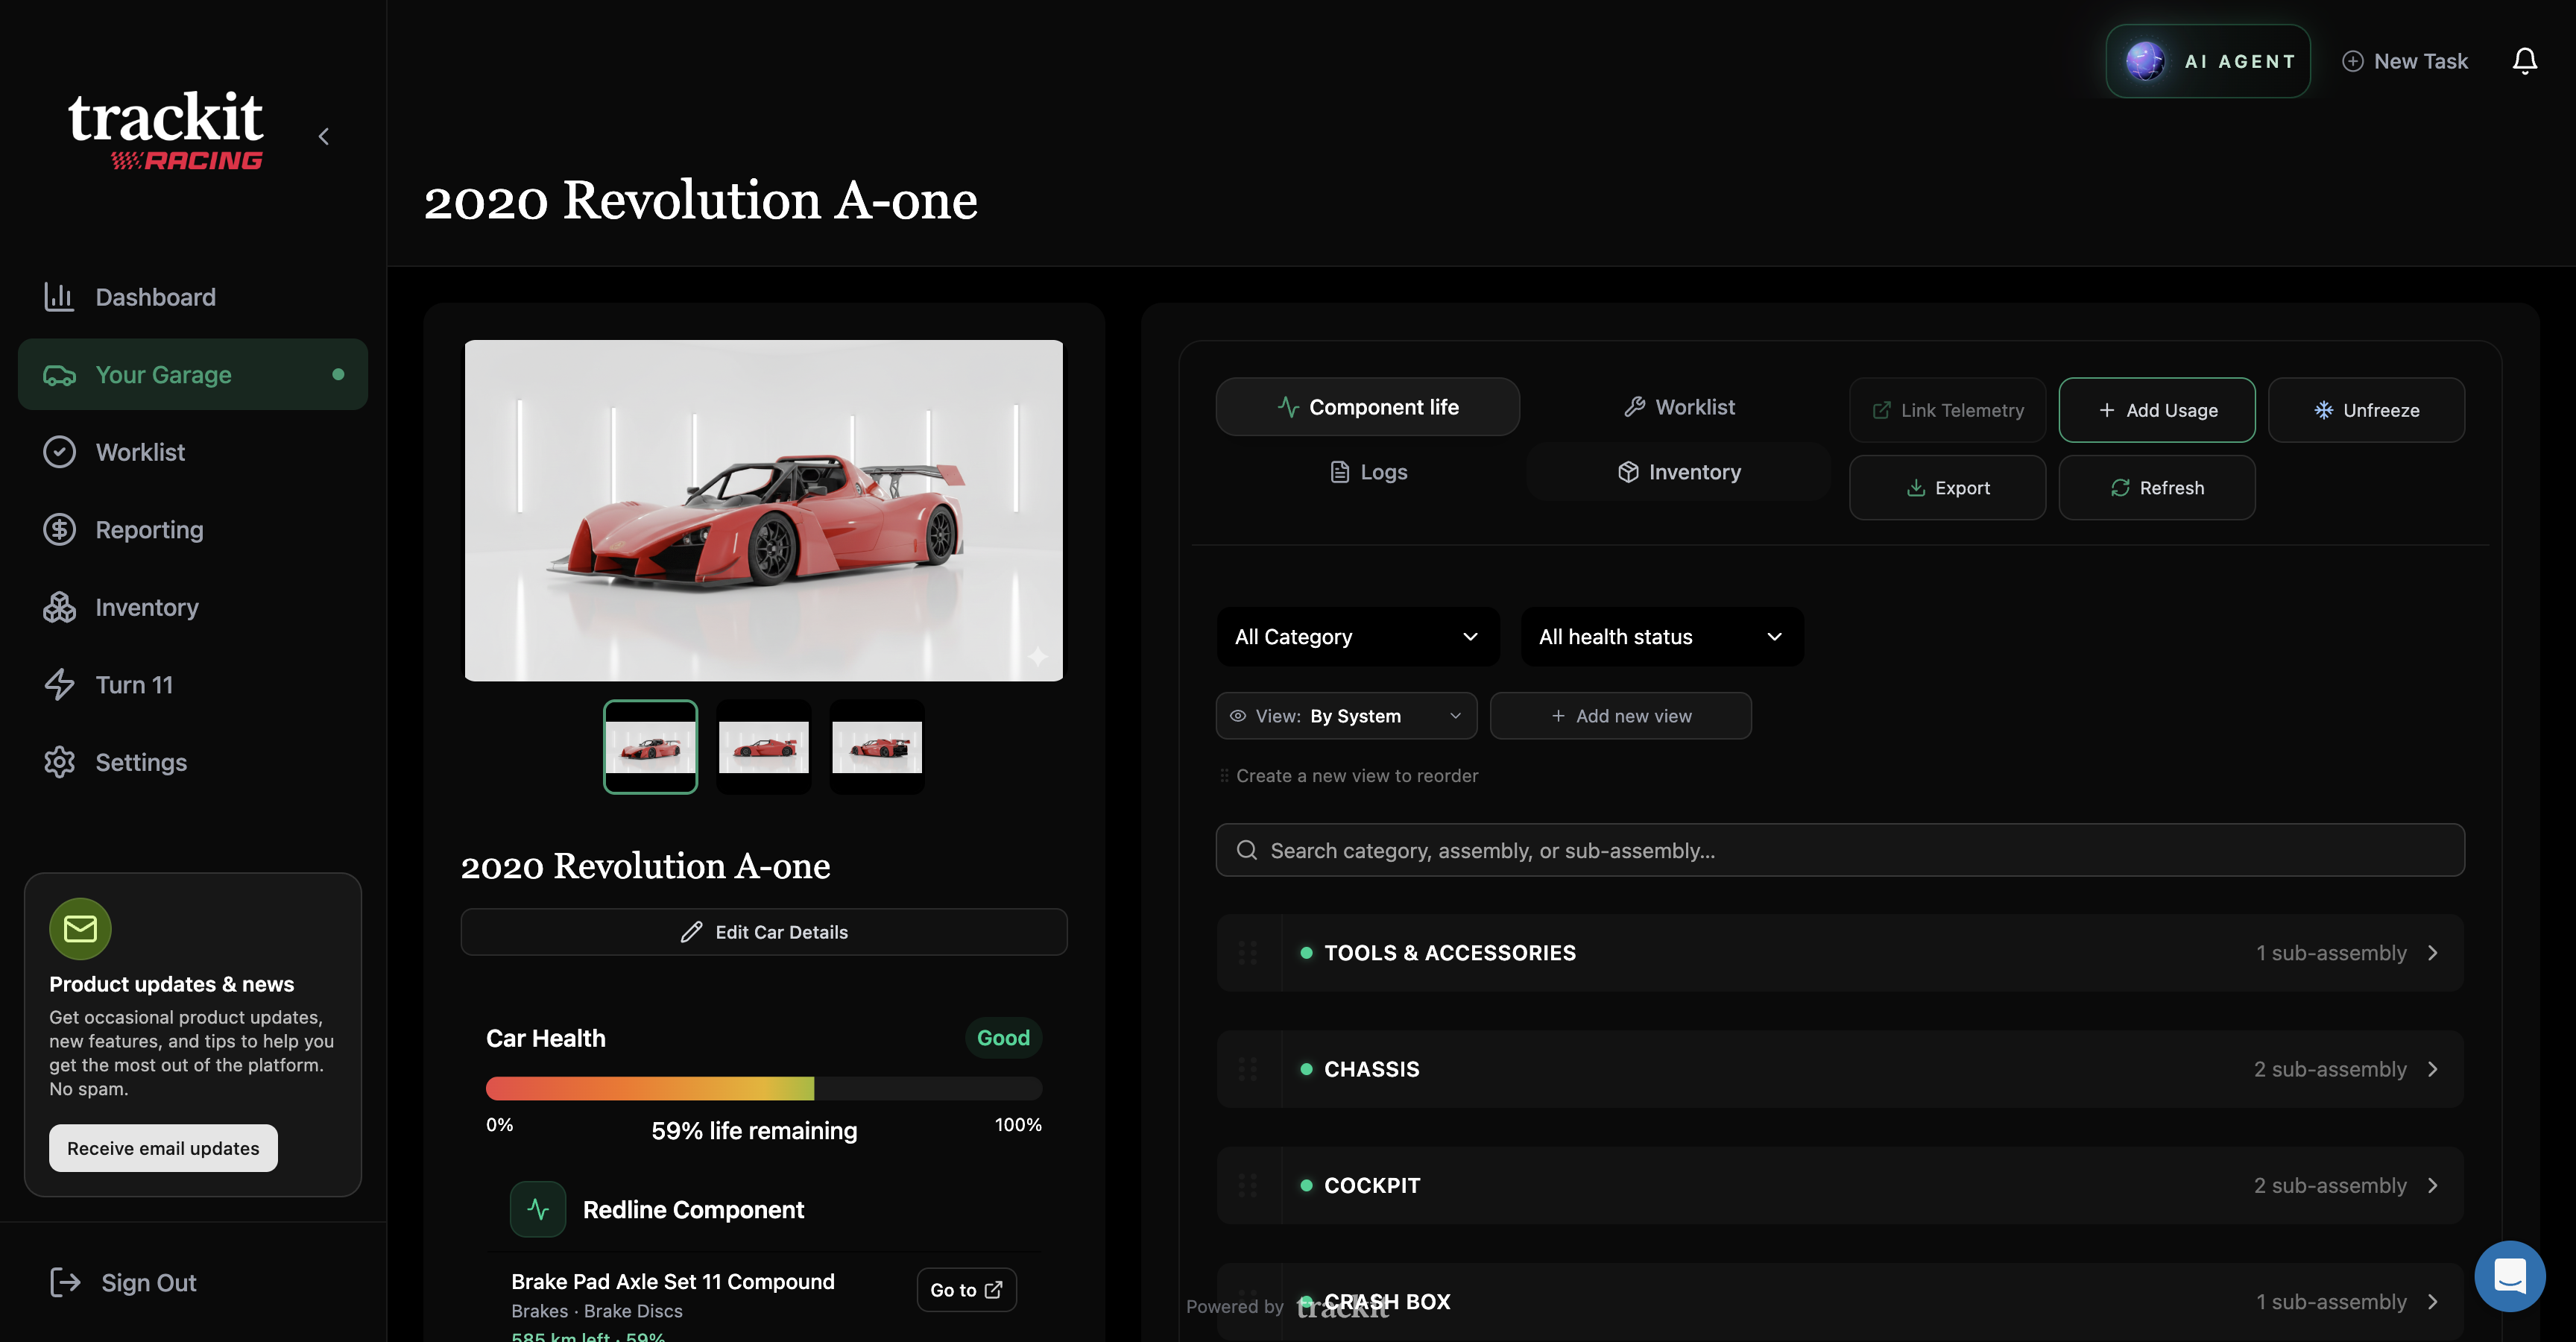The height and width of the screenshot is (1342, 2576).
Task: Expand the CHASSIS row chevron
Action: click(x=2432, y=1069)
